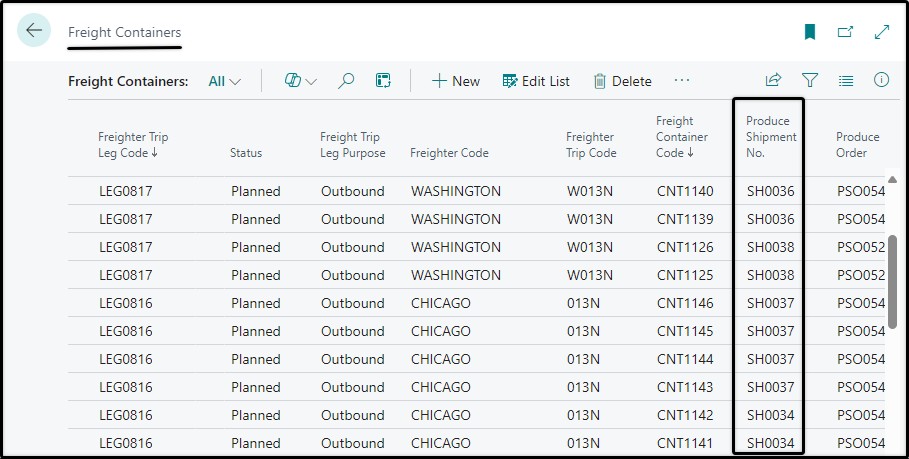
Task: Click the back arrow button
Action: click(34, 30)
